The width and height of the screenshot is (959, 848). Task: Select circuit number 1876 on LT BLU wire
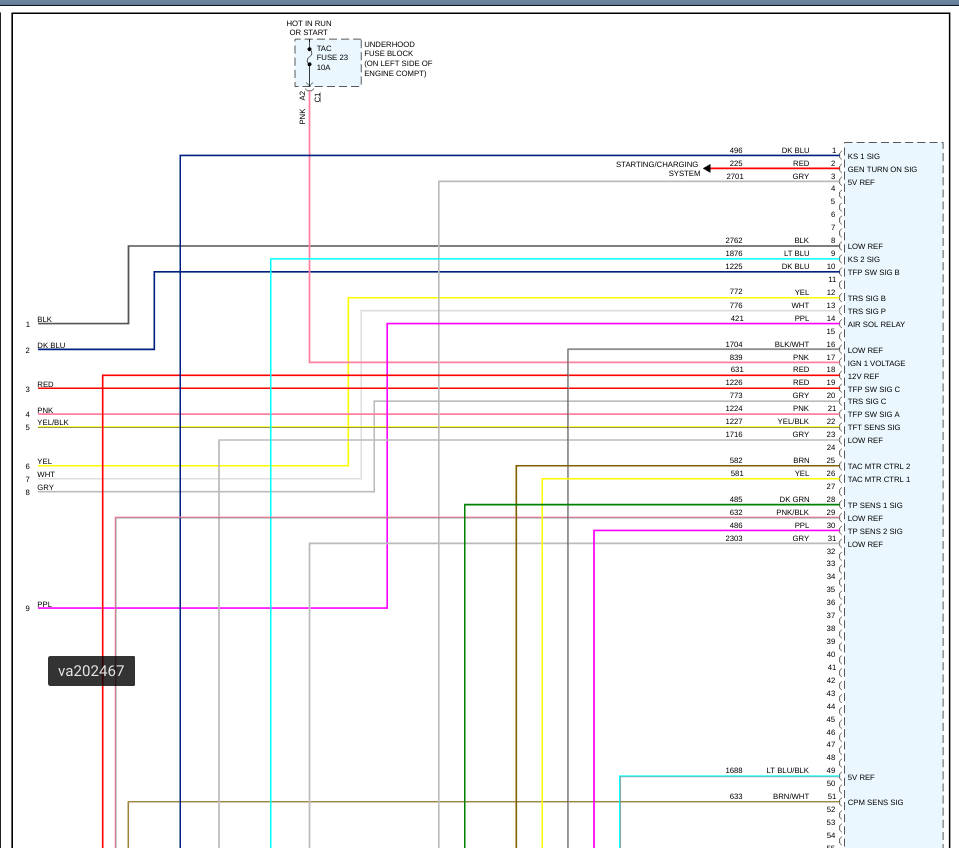(734, 253)
